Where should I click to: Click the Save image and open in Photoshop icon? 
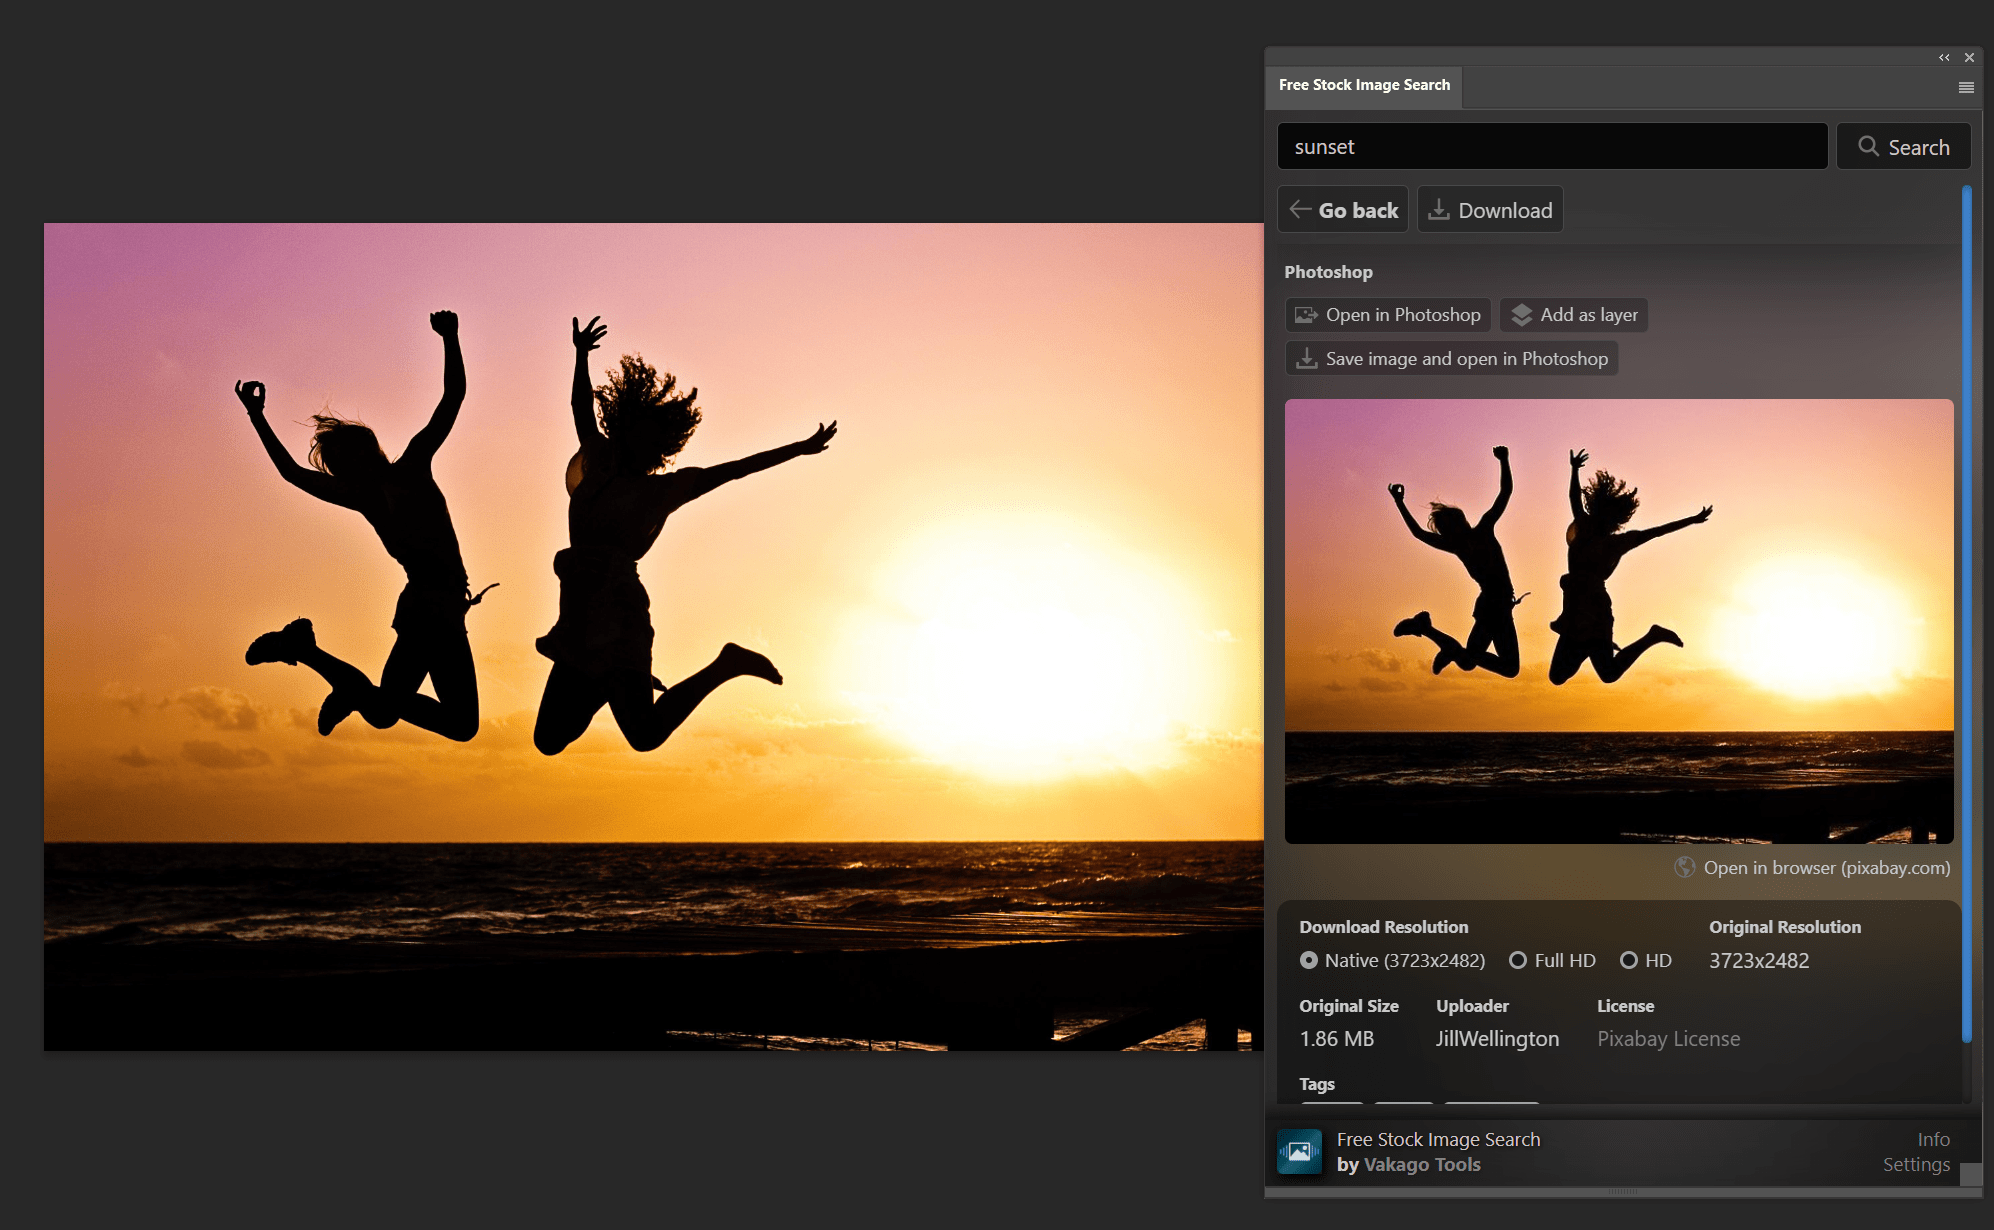1307,358
